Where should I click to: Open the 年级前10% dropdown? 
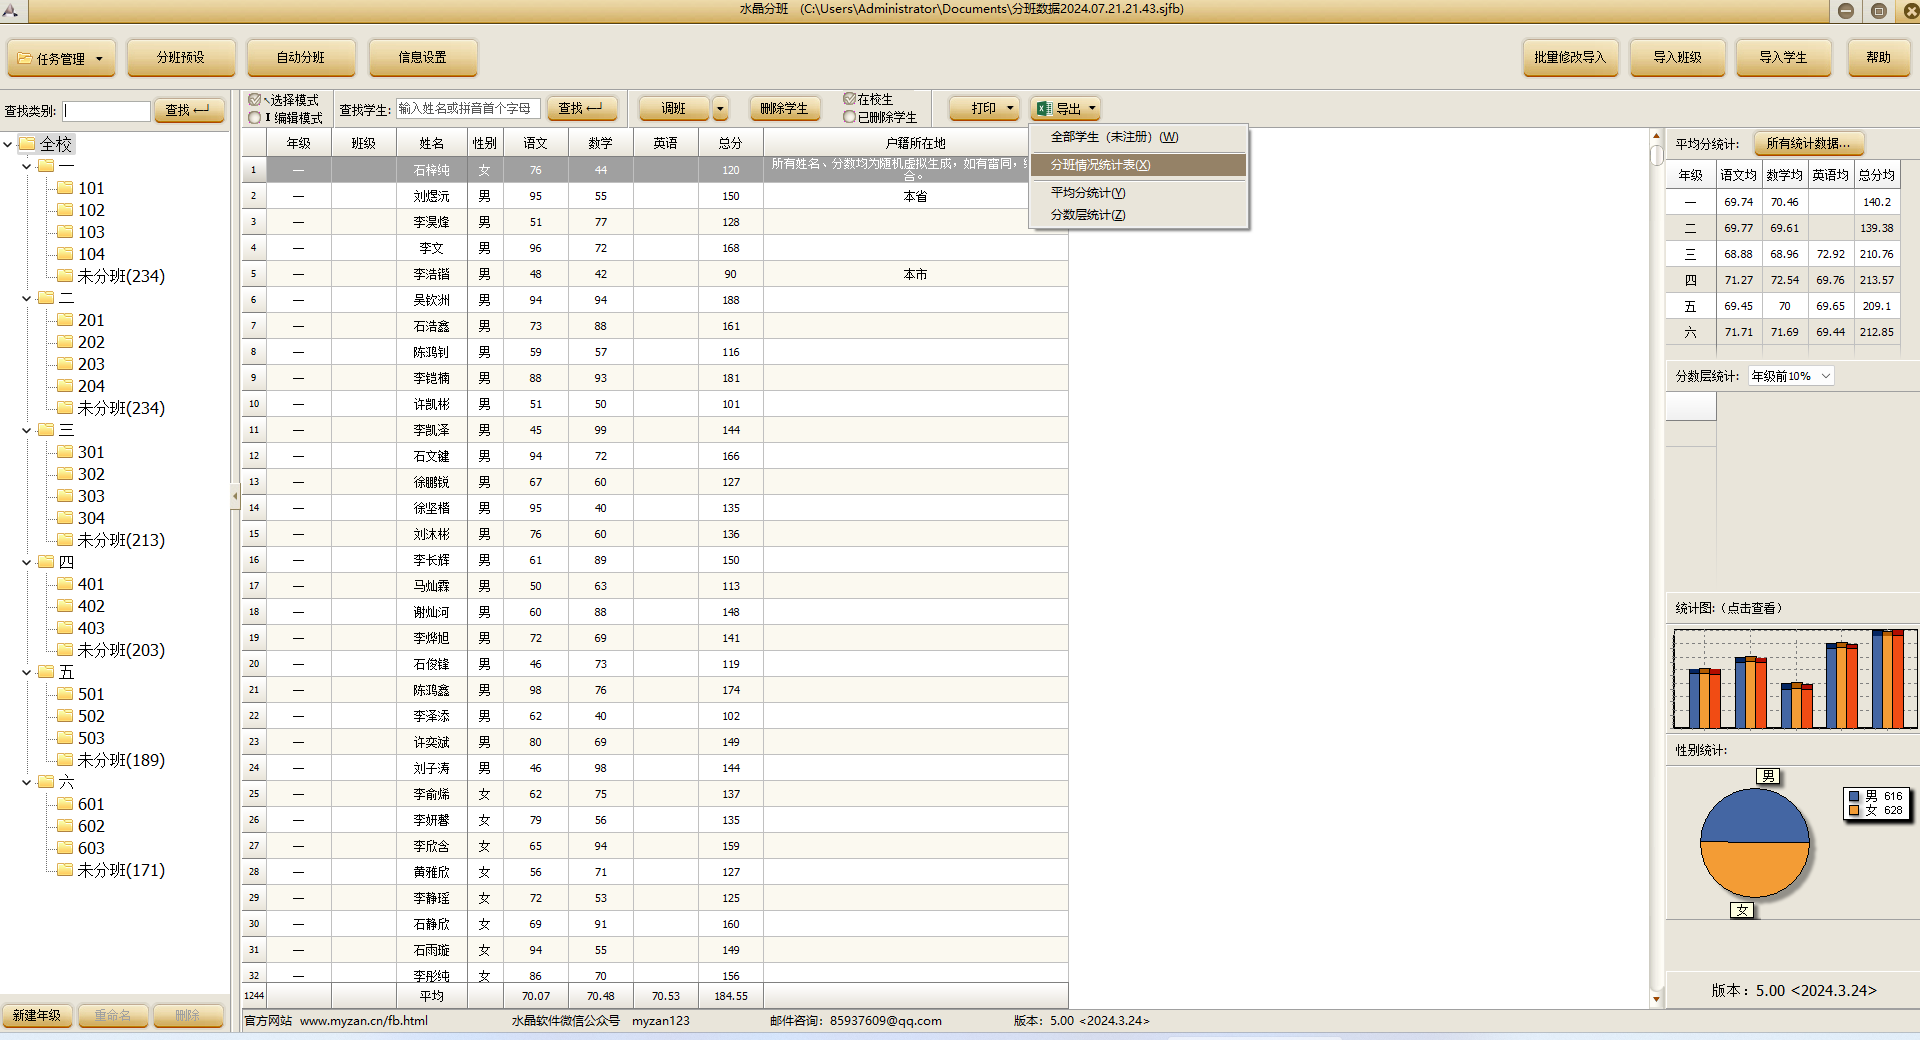click(1790, 376)
